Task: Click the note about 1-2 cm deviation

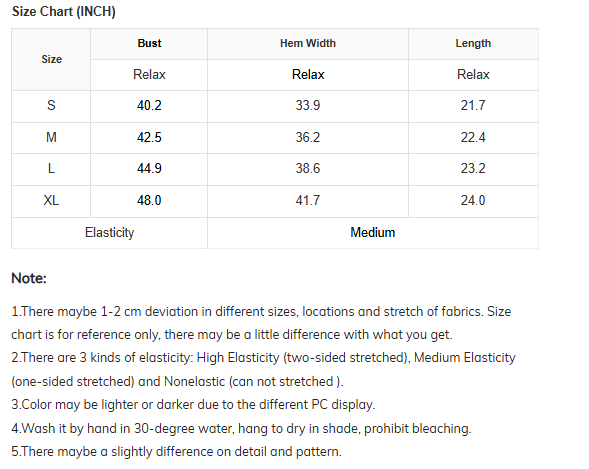Action: (261, 323)
